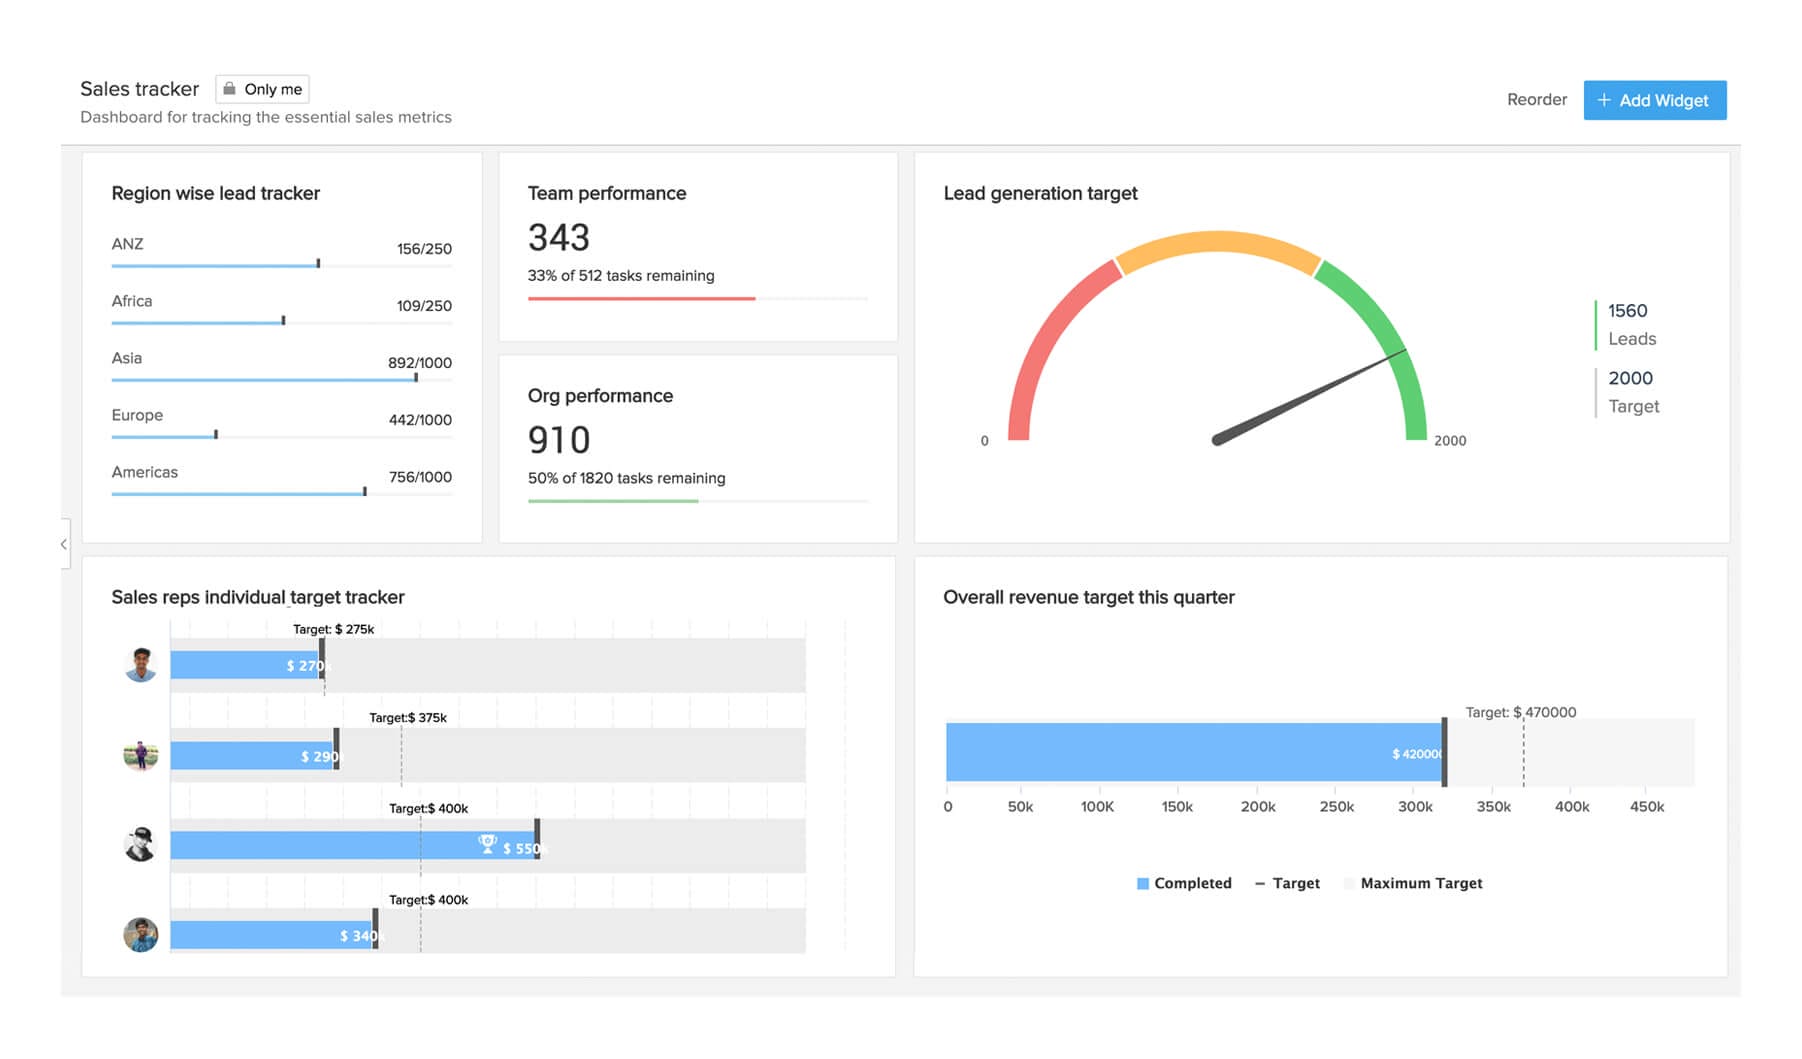Open the third sales rep's avatar photo
This screenshot has height=1059, width=1802.
(x=141, y=845)
